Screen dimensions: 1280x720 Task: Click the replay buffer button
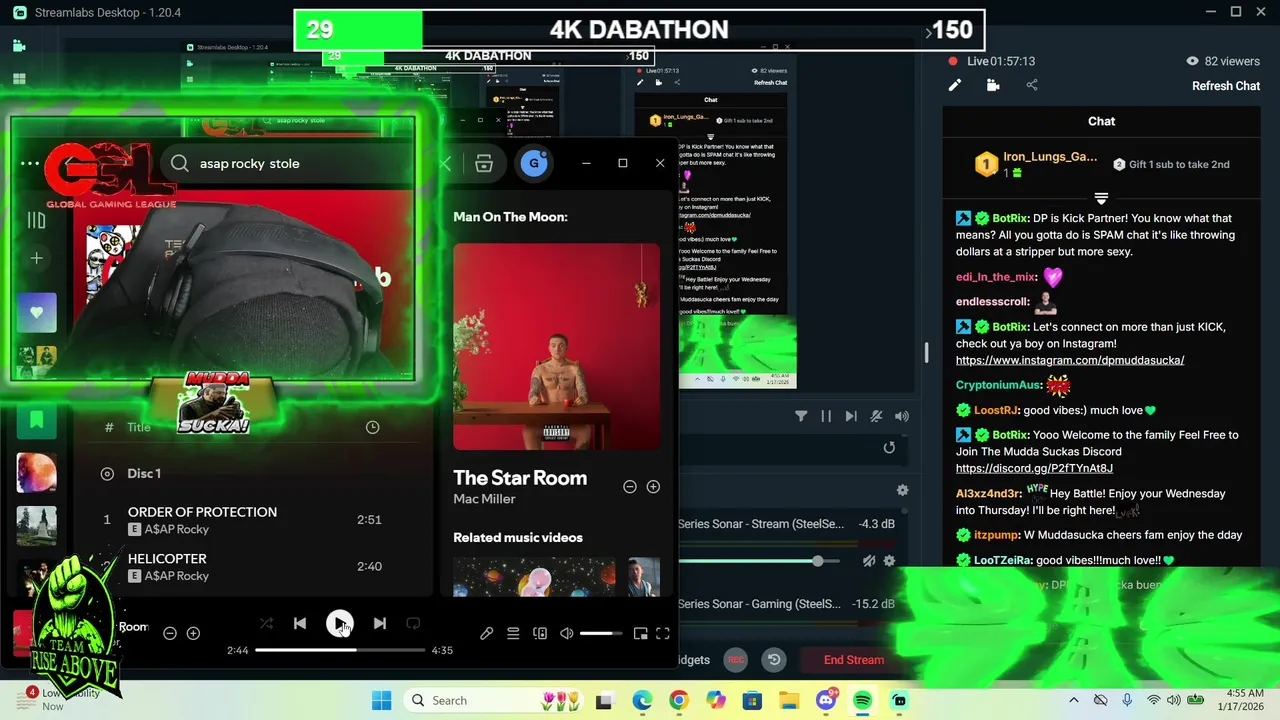[x=774, y=660]
